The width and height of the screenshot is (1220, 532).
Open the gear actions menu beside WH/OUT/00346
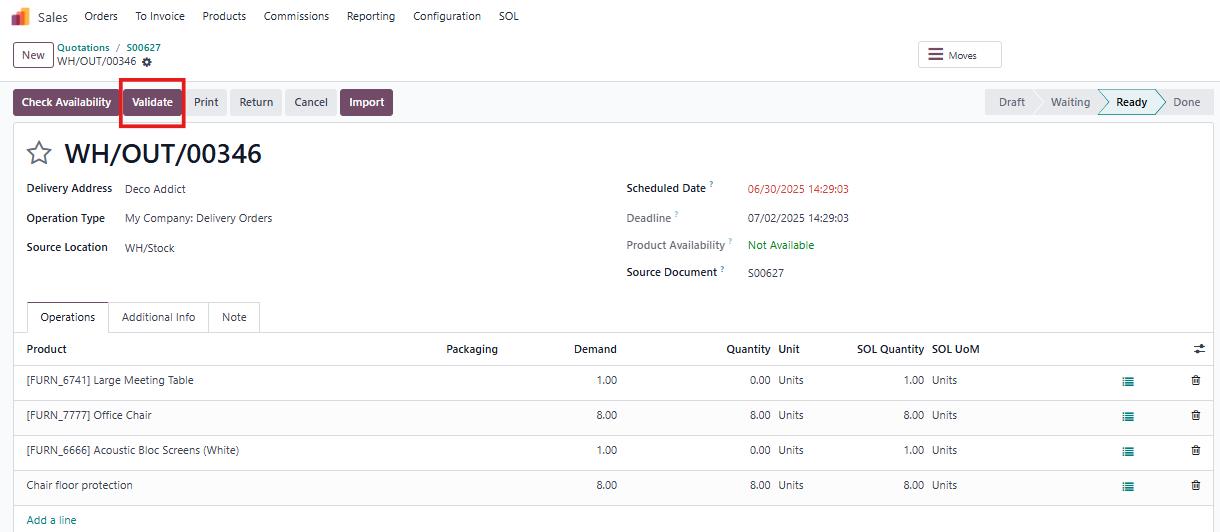147,62
